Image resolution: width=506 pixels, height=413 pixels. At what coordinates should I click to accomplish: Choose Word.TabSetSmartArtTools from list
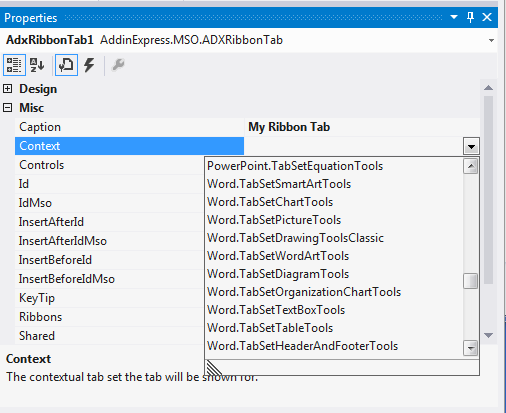[x=334, y=184]
